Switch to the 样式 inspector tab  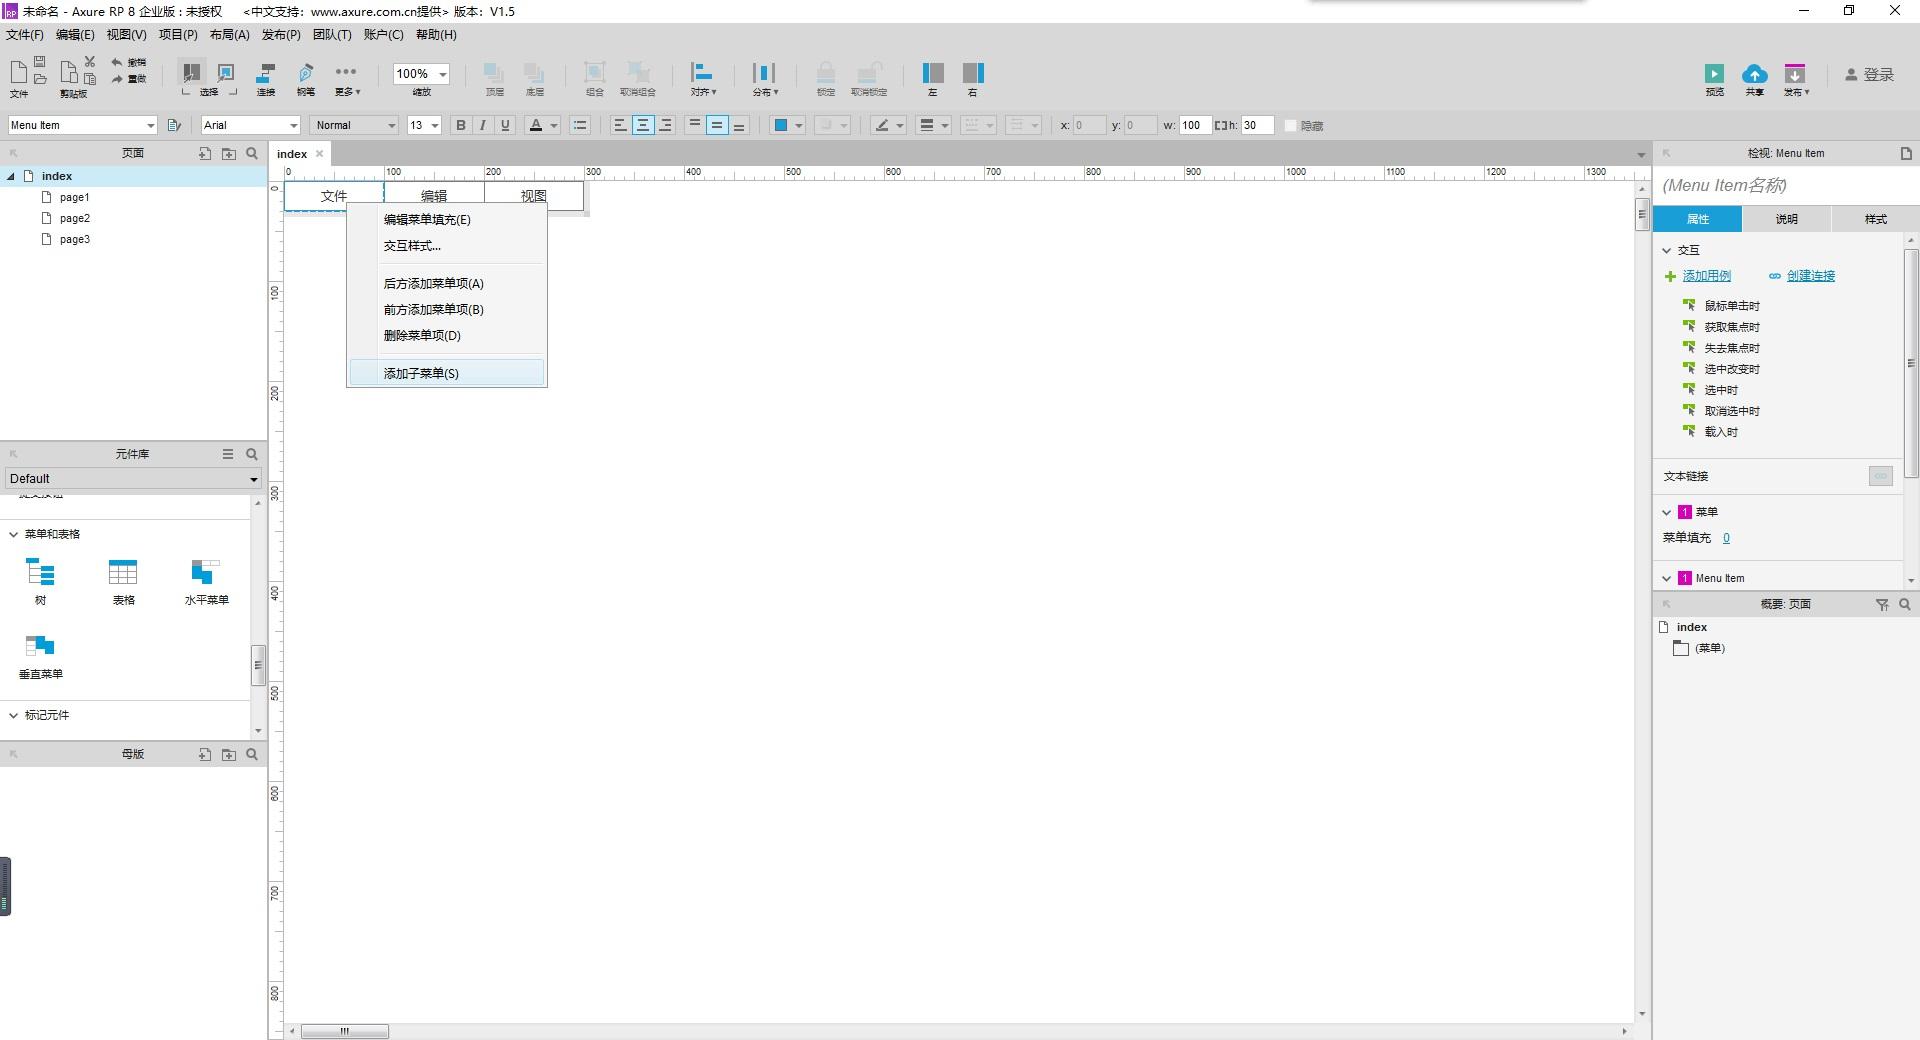1875,219
